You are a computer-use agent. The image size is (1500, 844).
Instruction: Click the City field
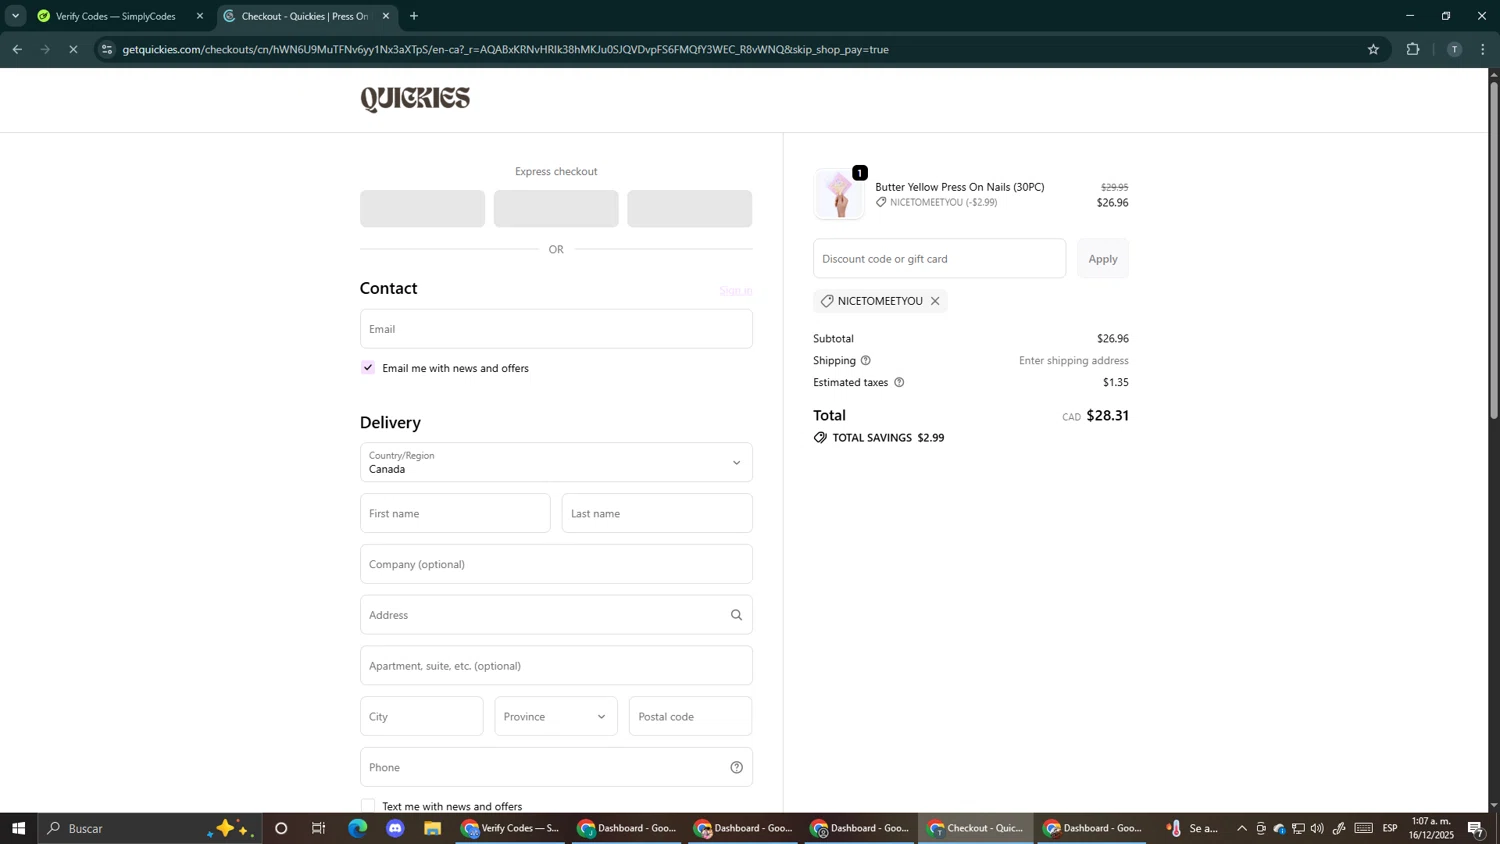point(421,716)
